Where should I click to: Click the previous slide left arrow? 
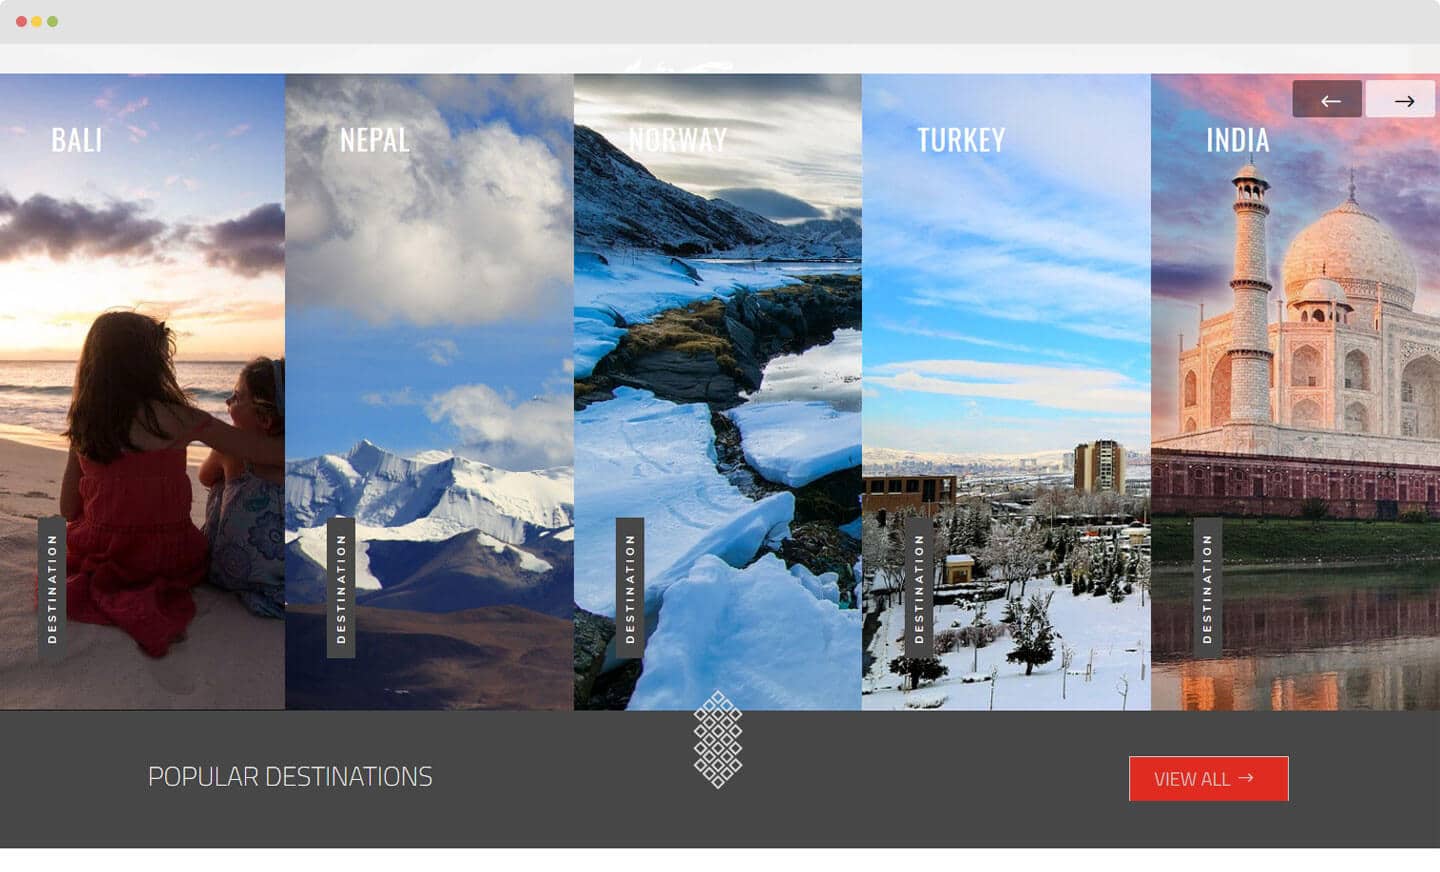pos(1327,99)
